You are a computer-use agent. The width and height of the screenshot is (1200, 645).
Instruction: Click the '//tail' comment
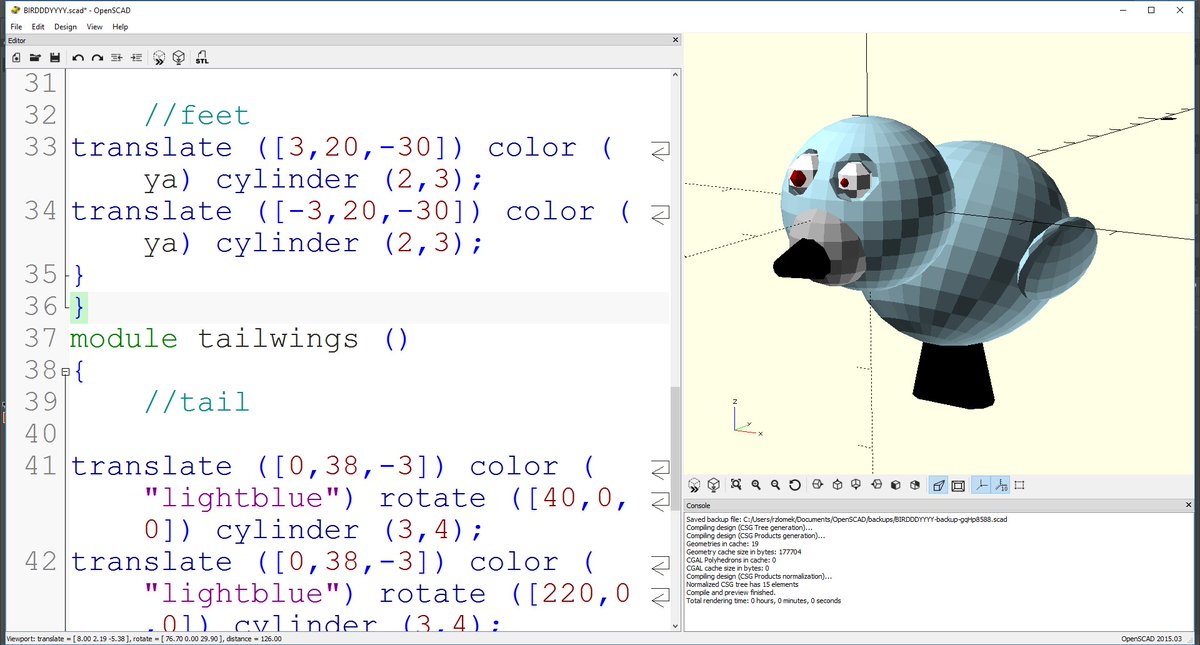[197, 403]
